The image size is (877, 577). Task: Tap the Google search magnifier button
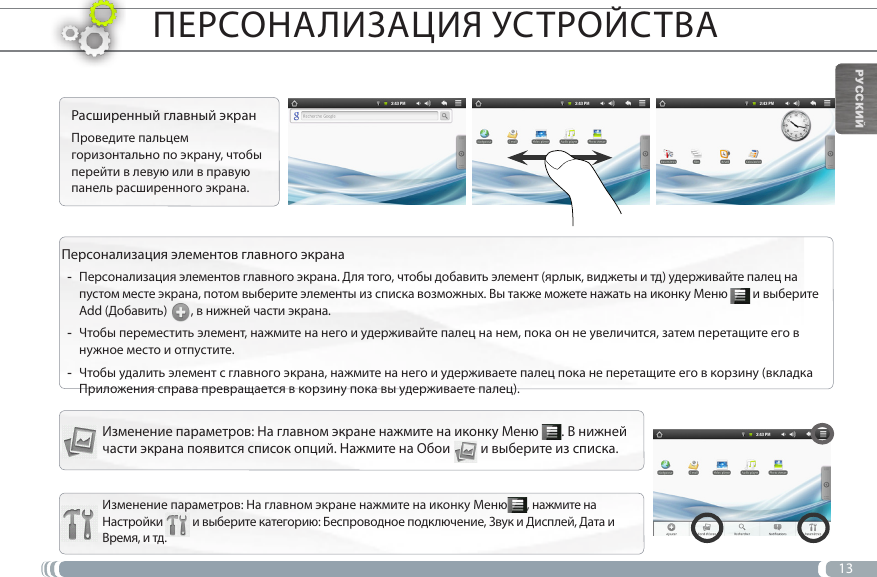[x=445, y=116]
